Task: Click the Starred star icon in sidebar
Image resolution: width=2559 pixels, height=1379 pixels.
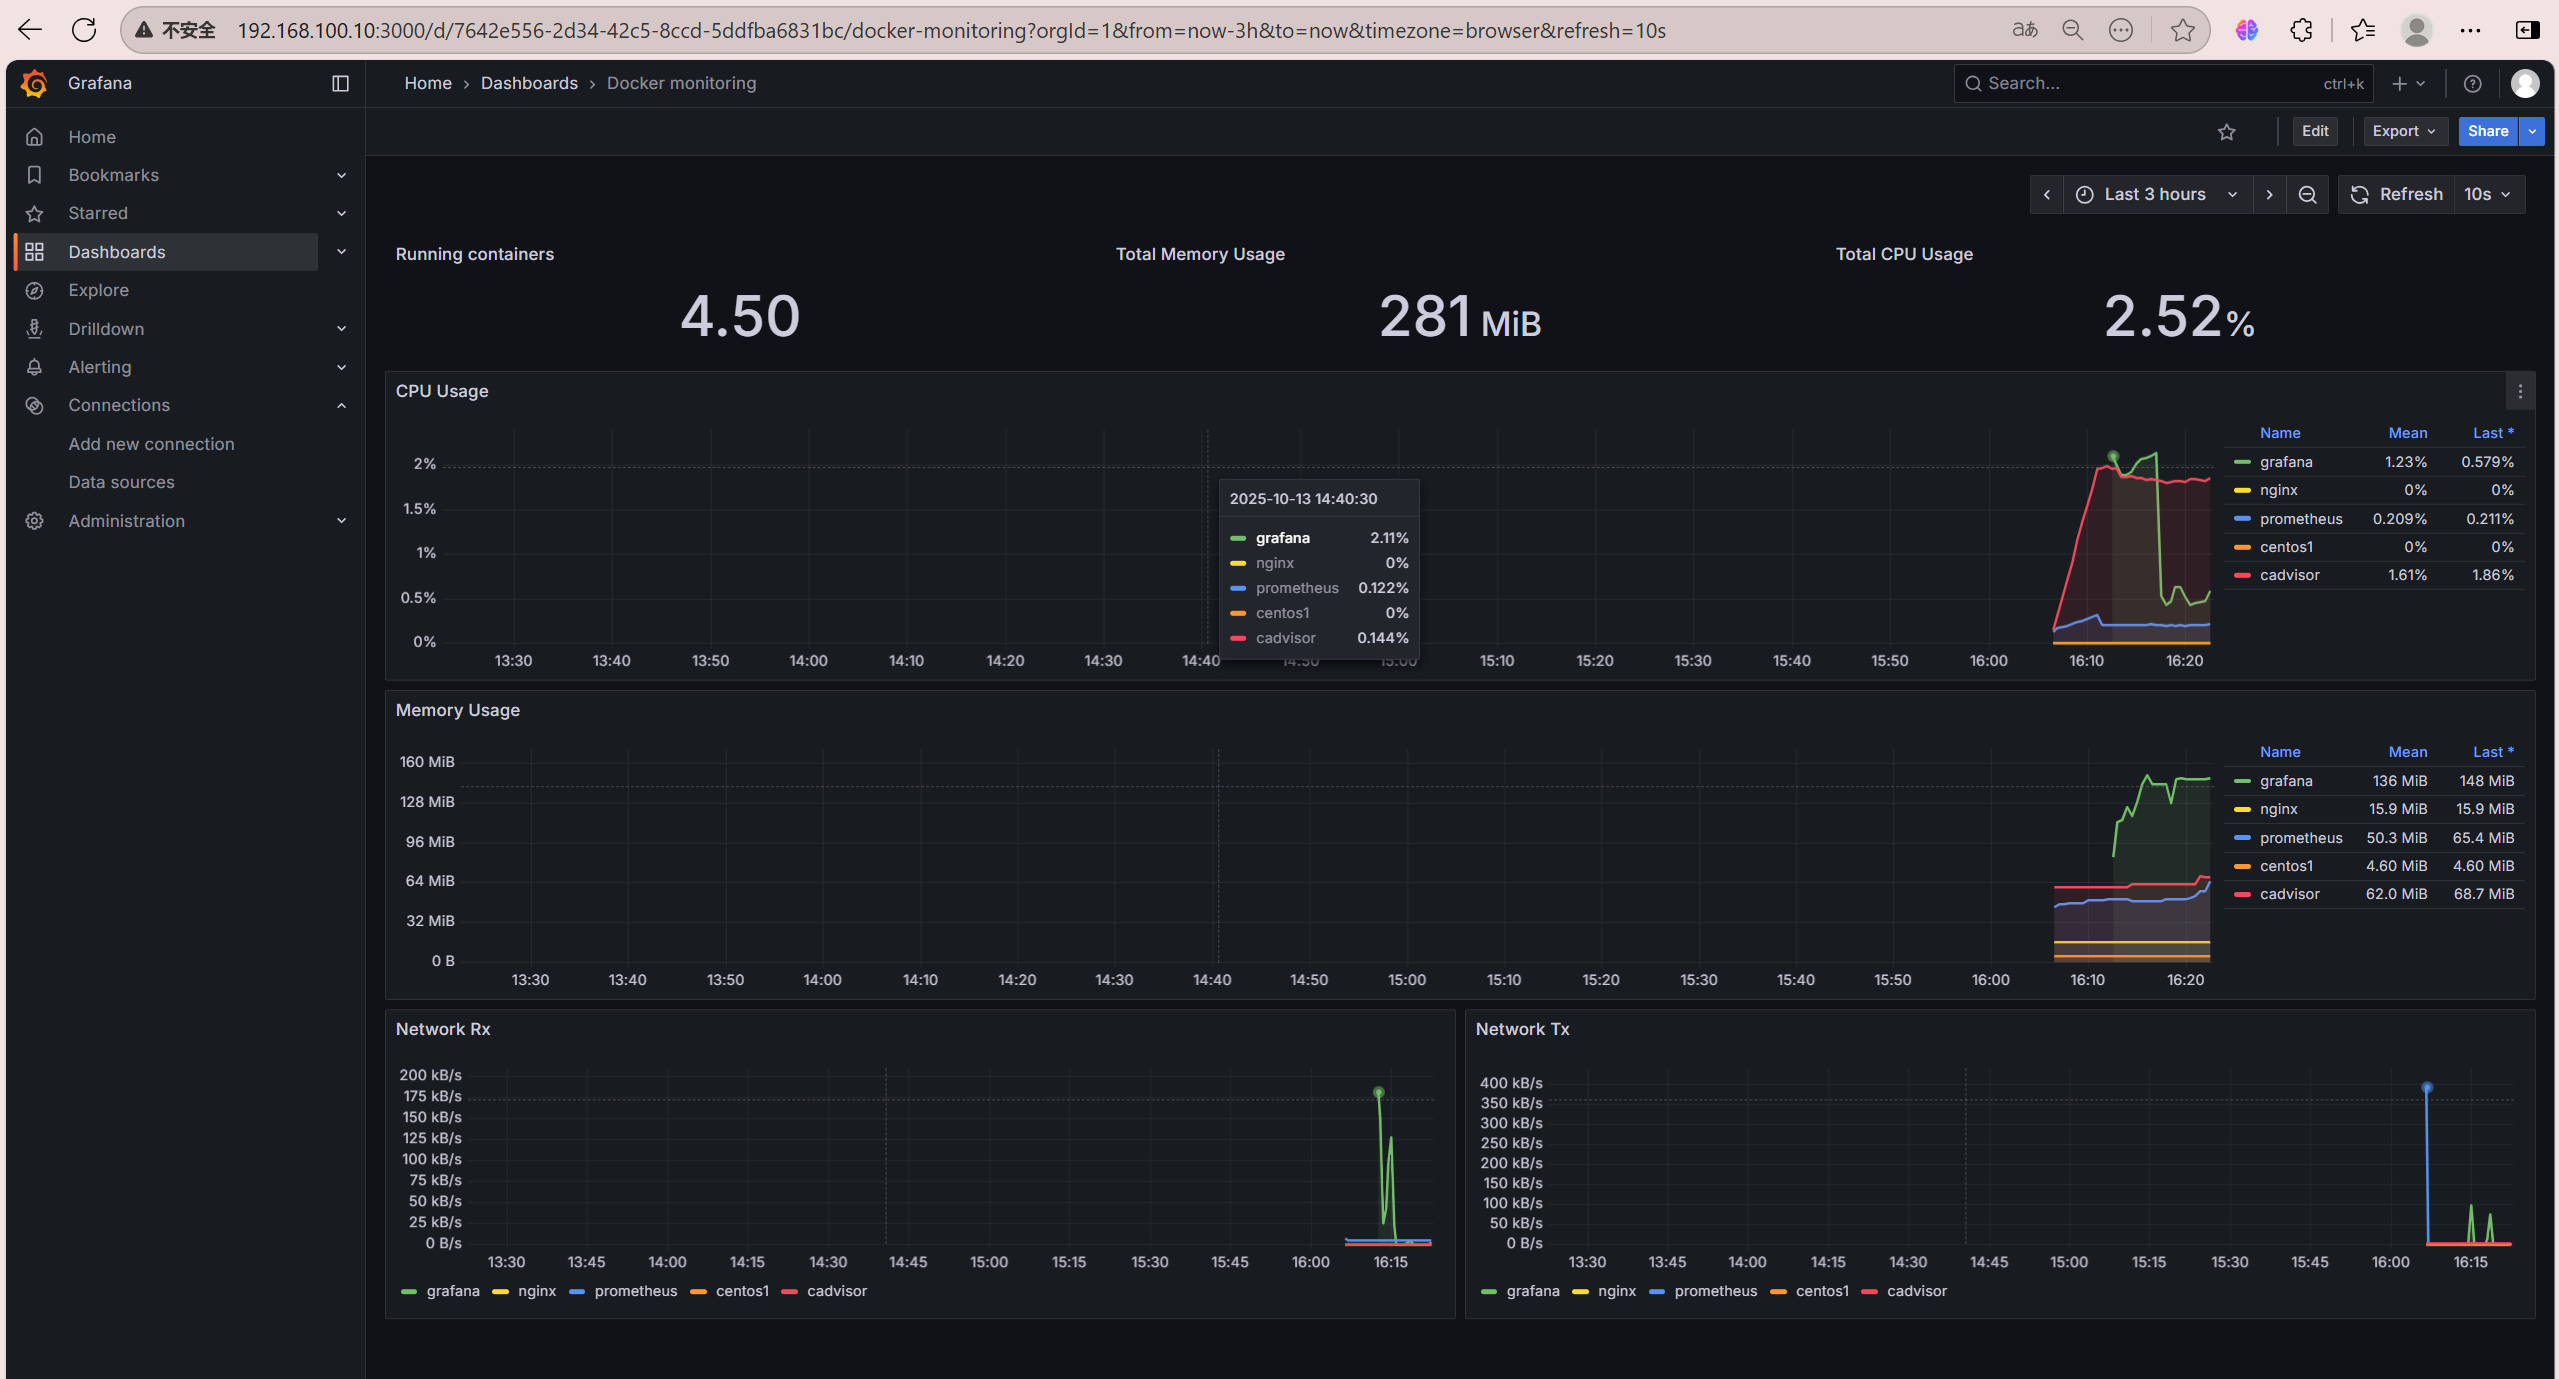Action: [x=35, y=214]
